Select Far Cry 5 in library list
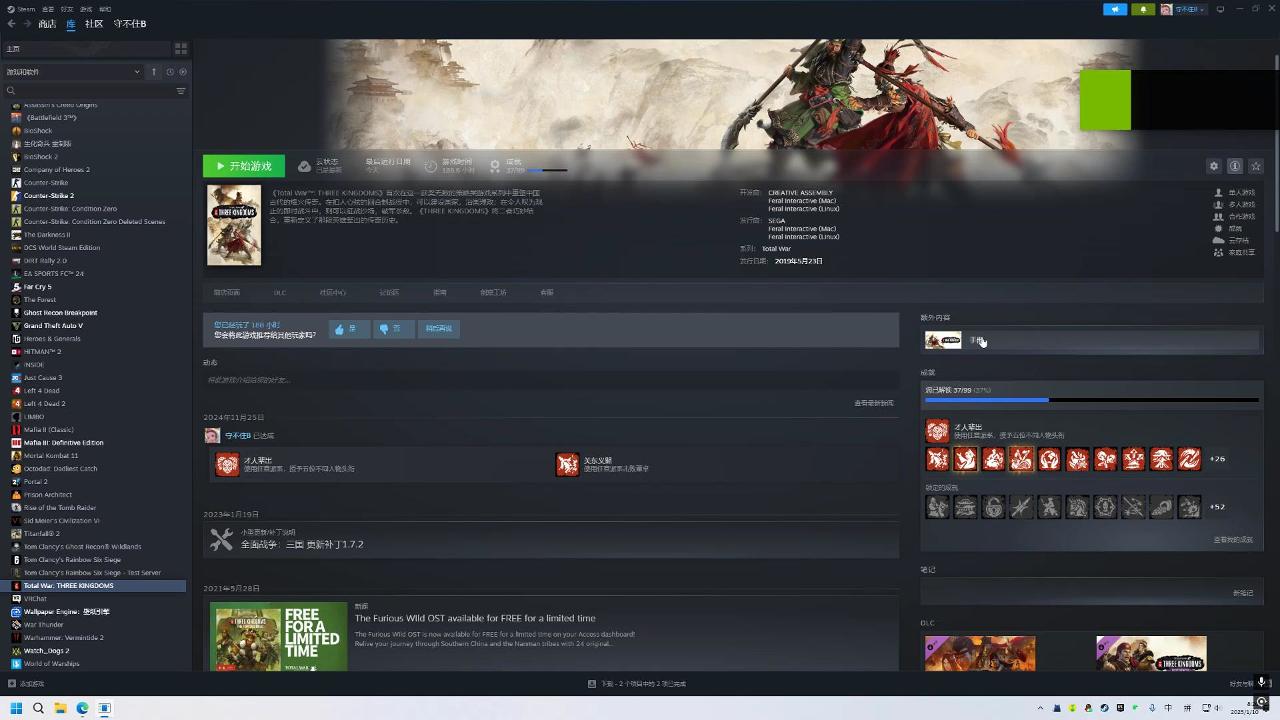The image size is (1280, 720). (x=37, y=287)
